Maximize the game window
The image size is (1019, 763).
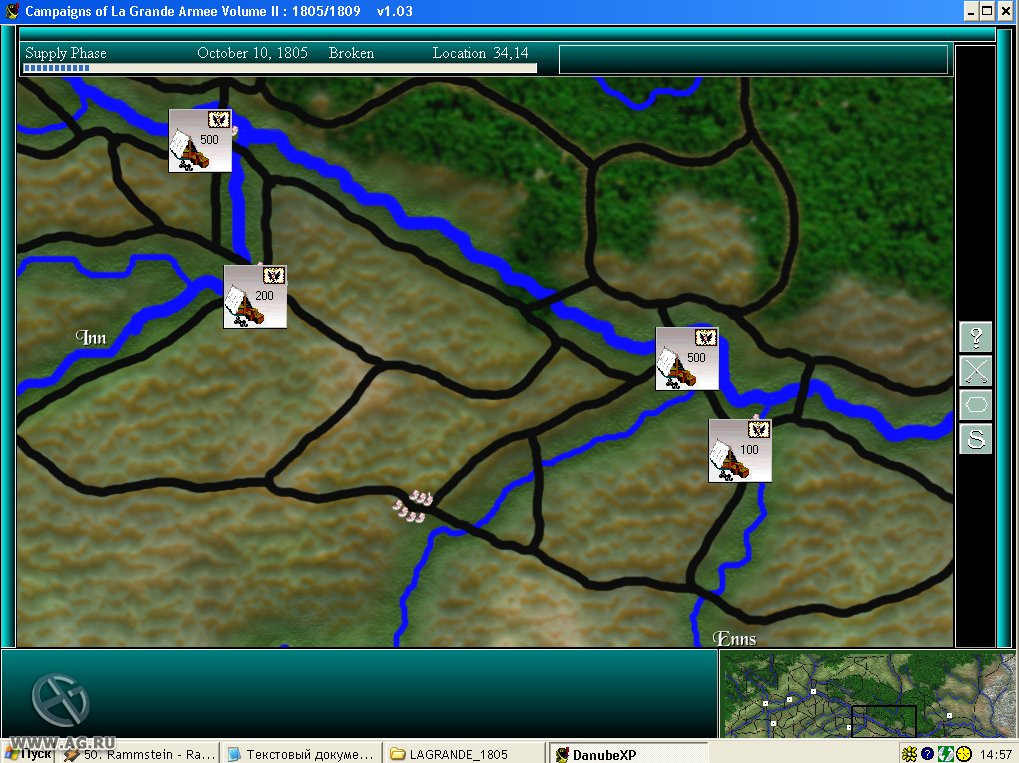pos(987,11)
